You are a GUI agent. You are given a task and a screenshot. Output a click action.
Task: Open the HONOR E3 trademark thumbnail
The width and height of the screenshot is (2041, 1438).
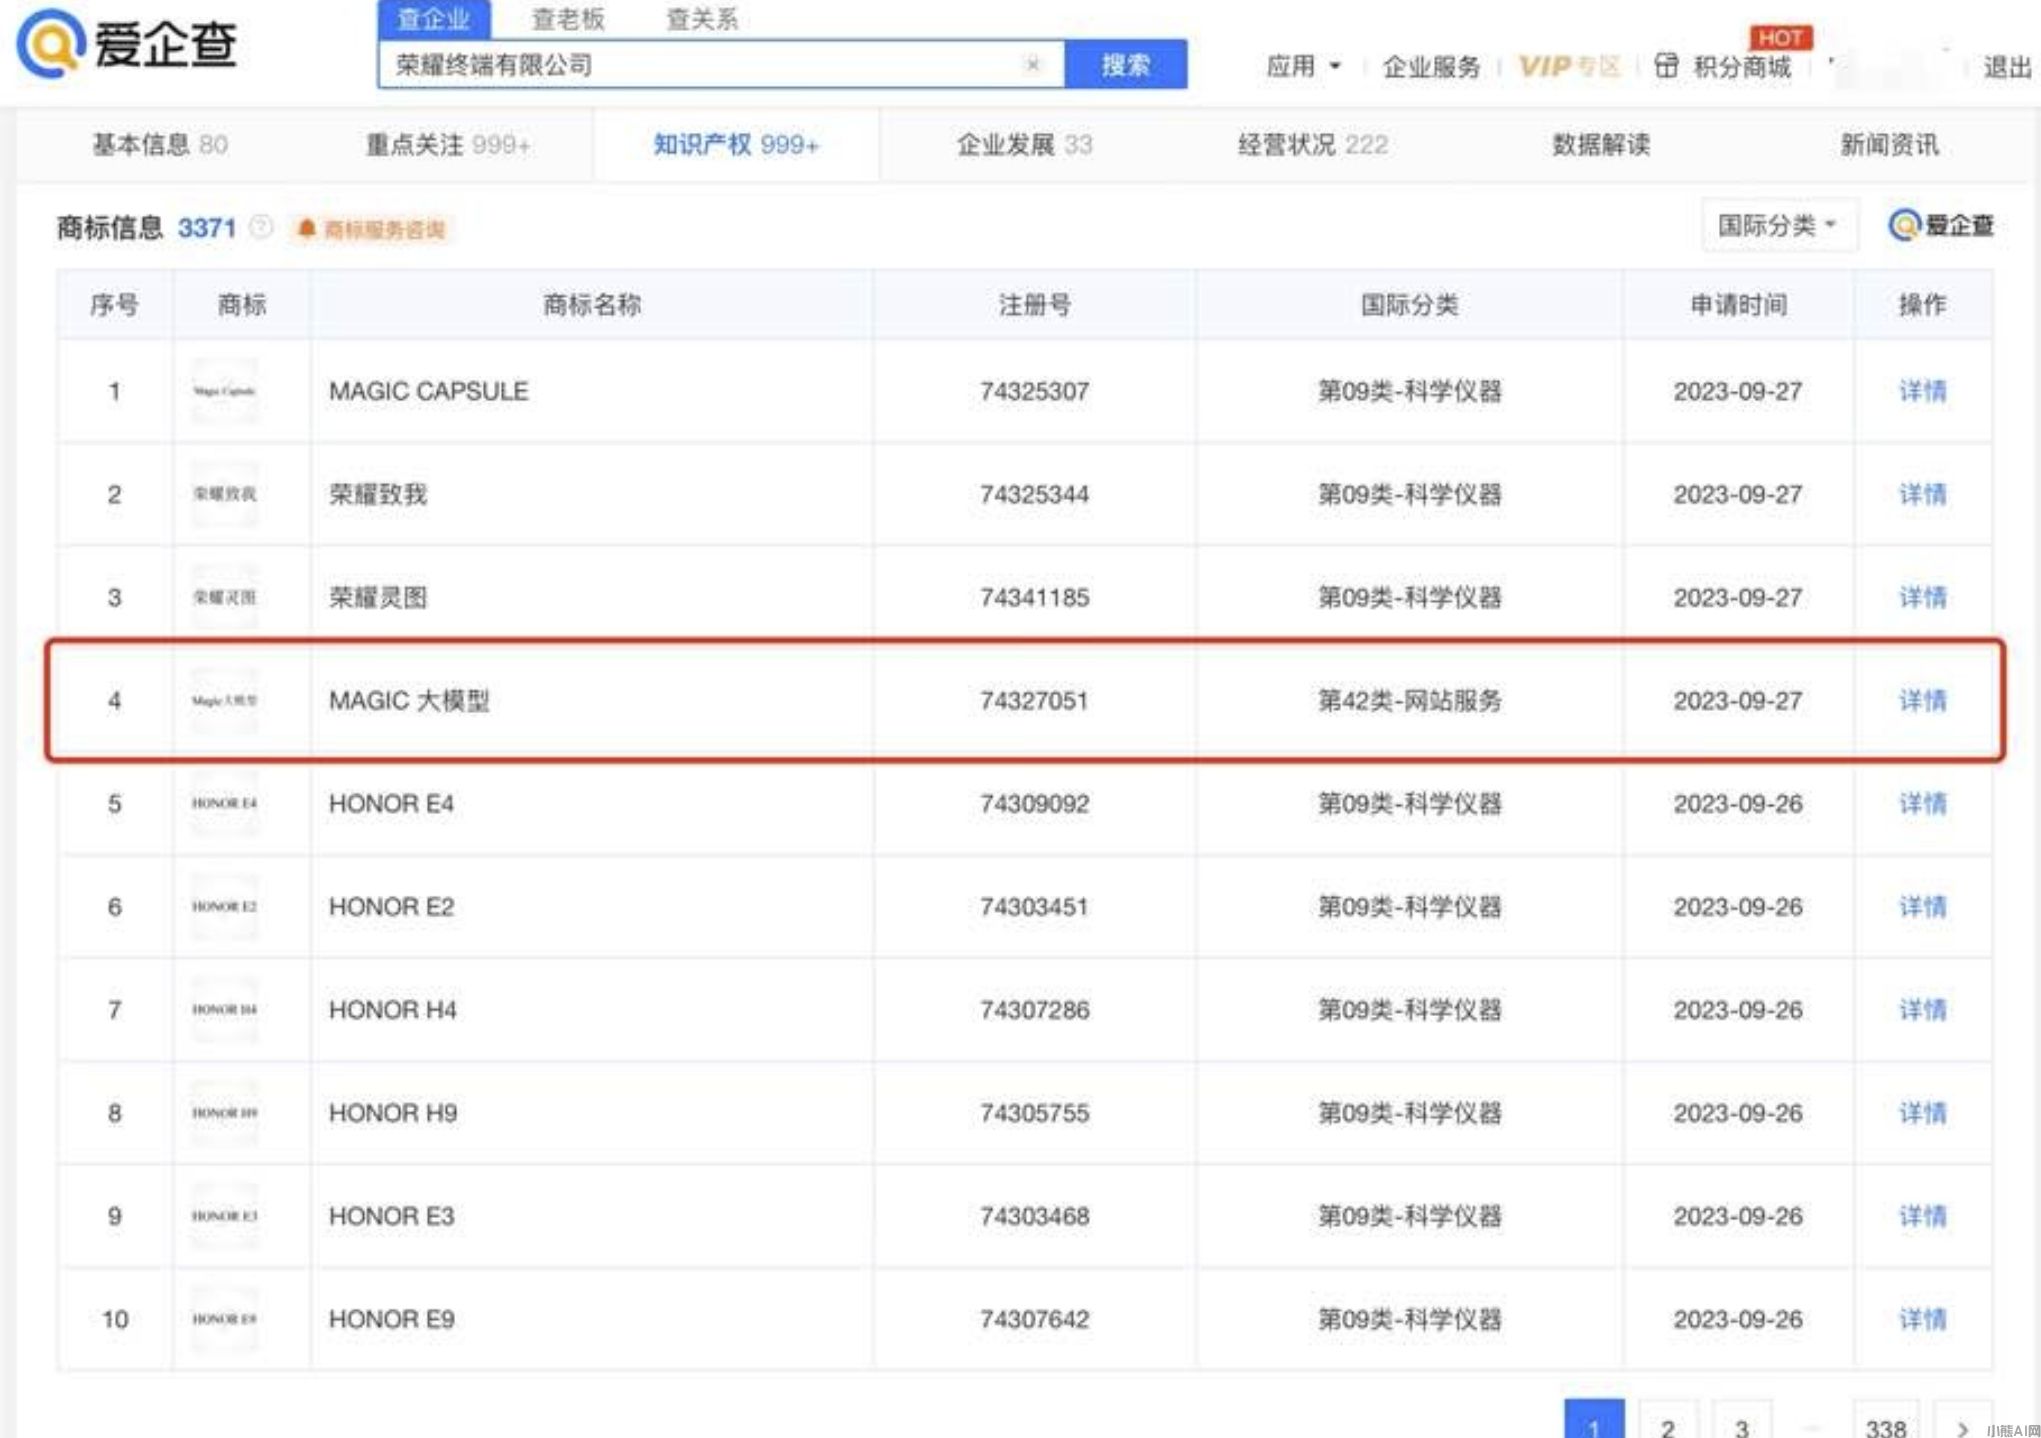(225, 1216)
